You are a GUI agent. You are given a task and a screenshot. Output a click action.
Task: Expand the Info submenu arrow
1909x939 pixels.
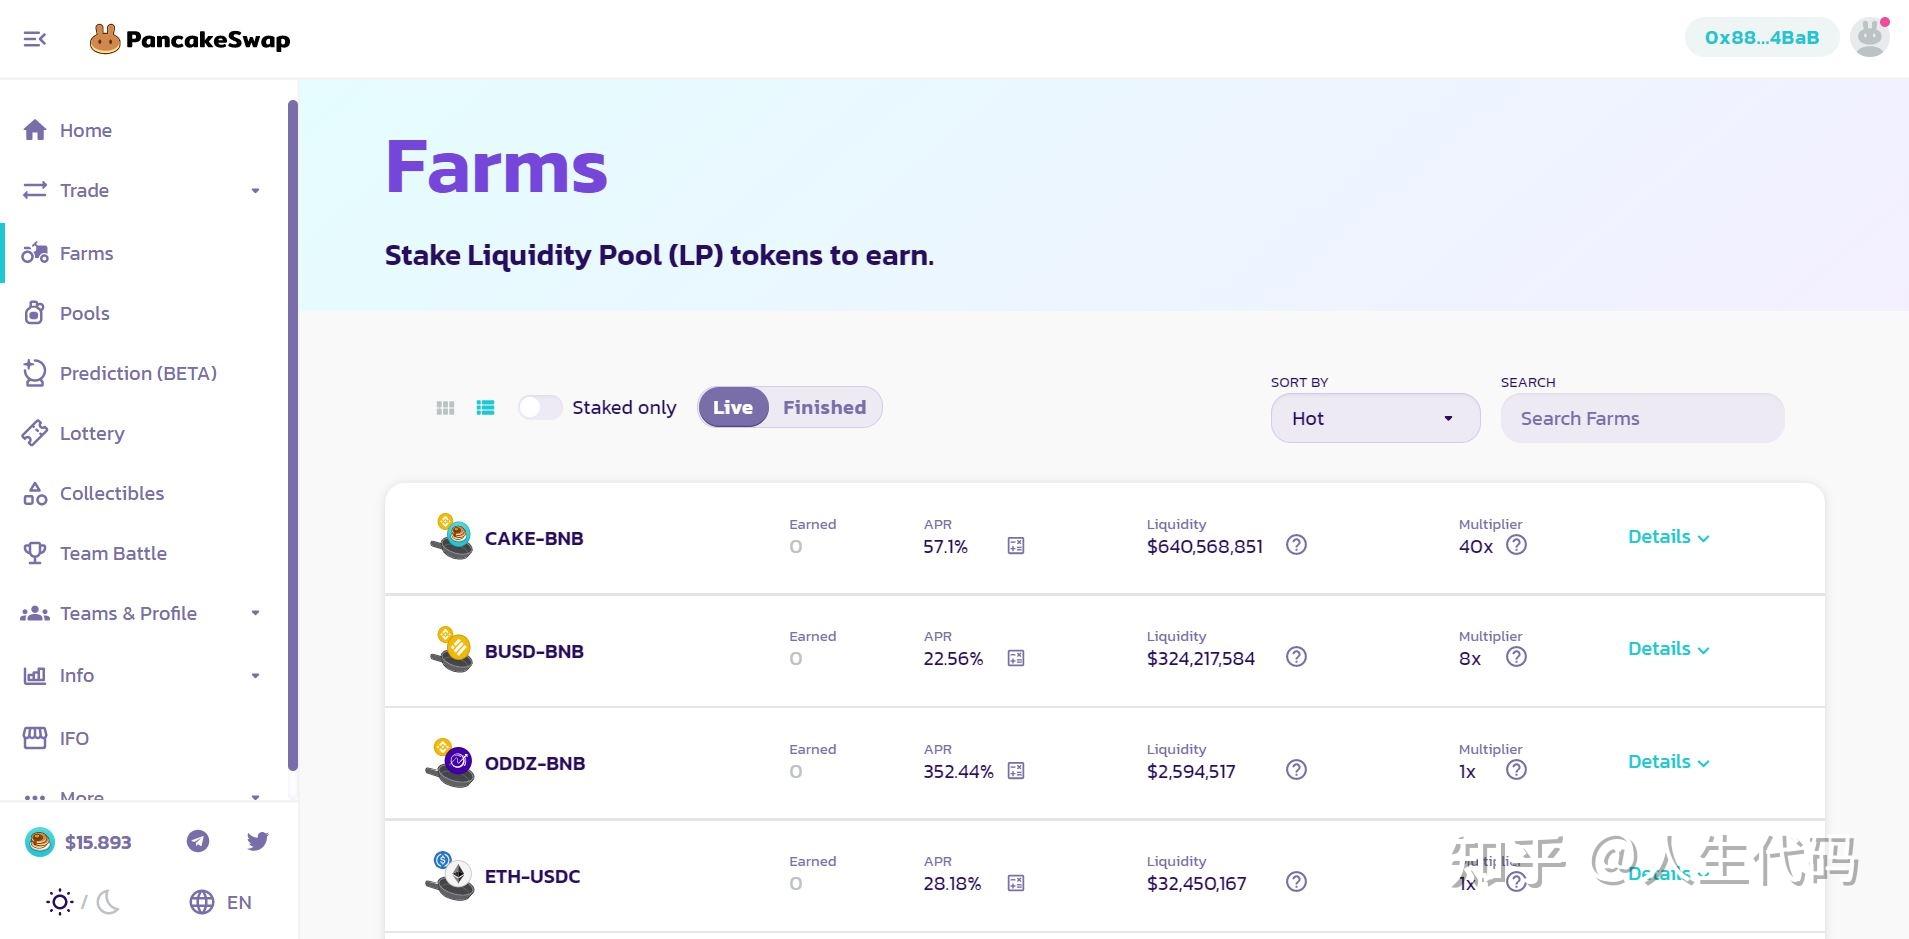coord(255,675)
